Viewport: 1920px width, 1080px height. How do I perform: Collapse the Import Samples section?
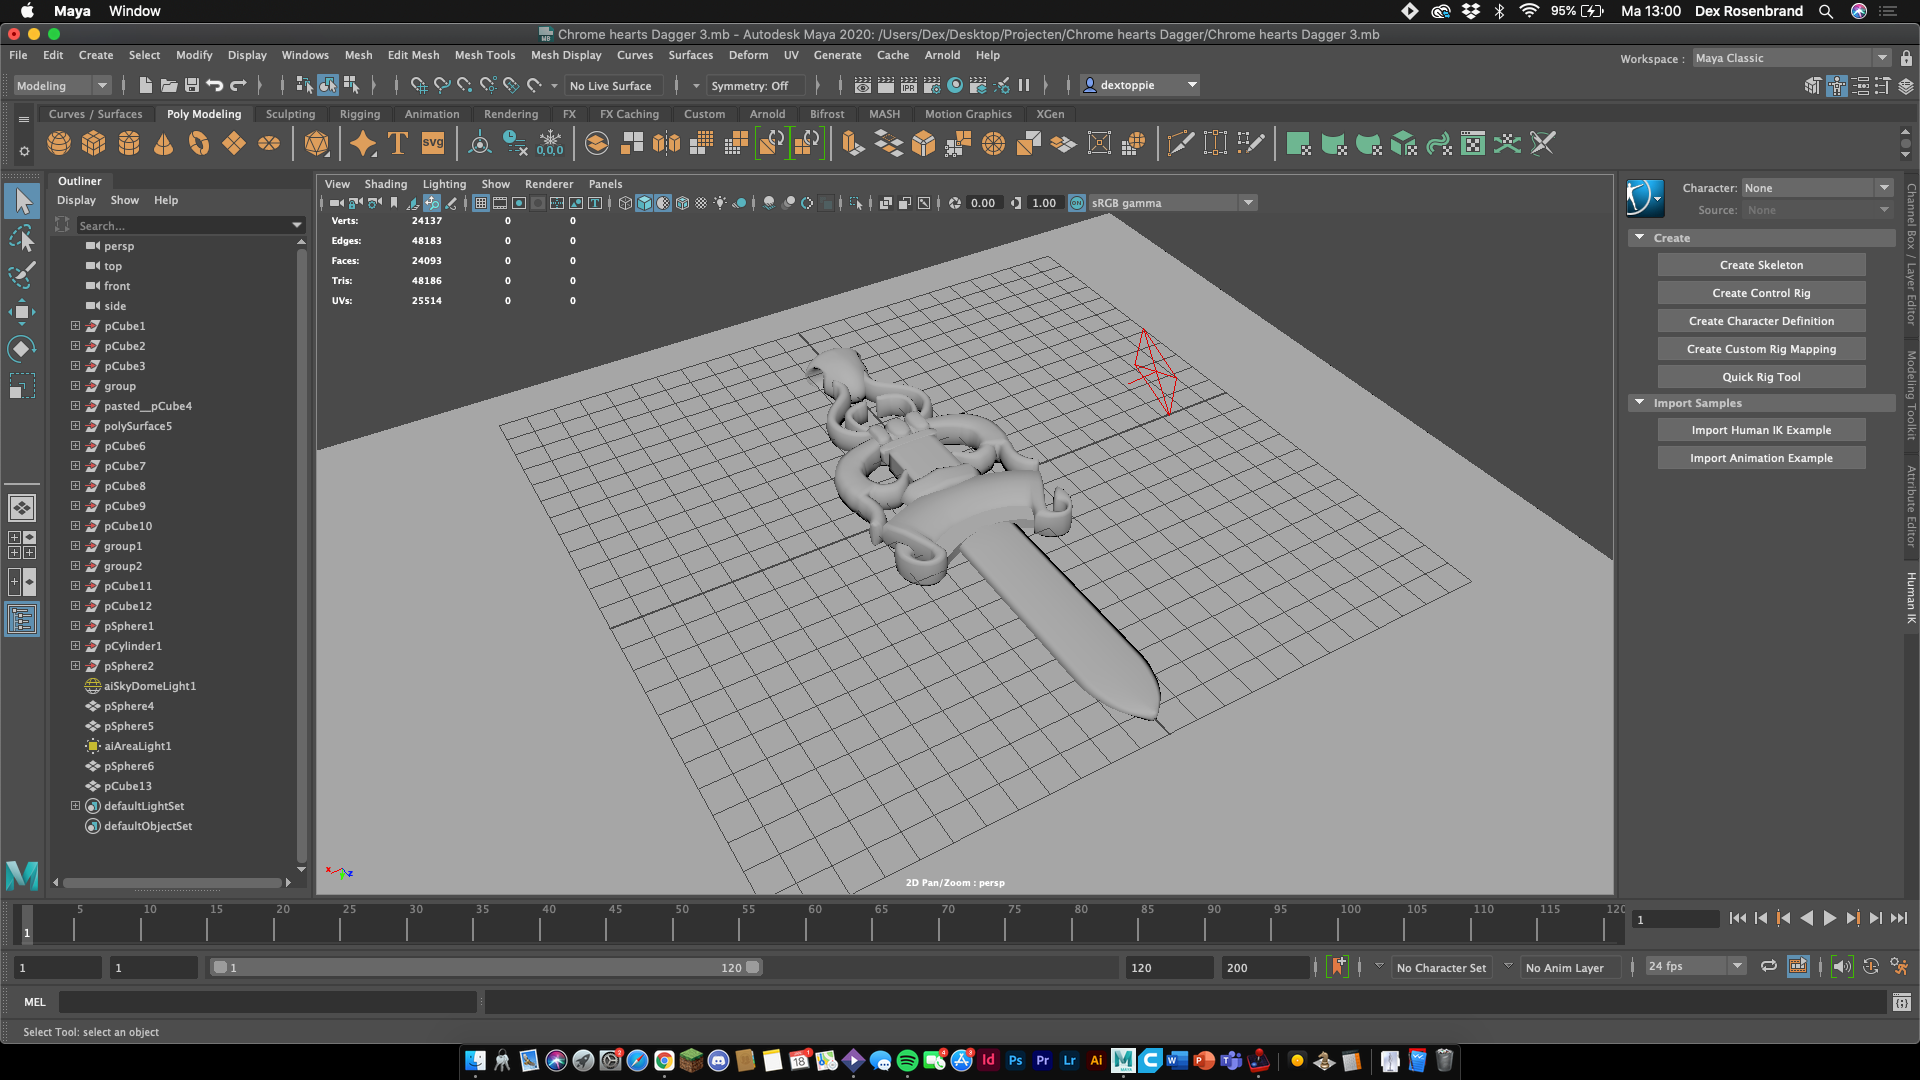click(1640, 403)
